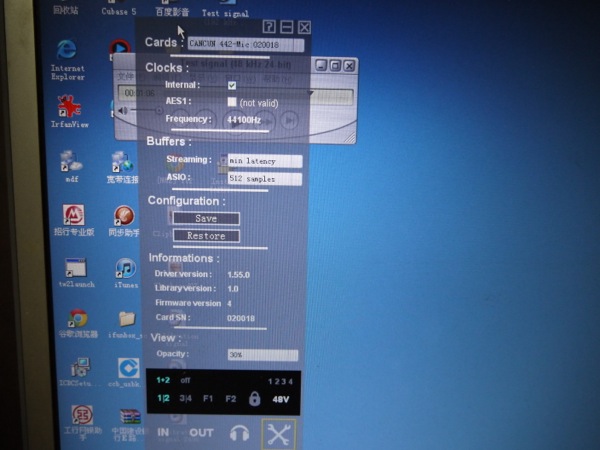
Task: Expand the Streaming buffer latency dropdown
Action: pyautogui.click(x=264, y=160)
